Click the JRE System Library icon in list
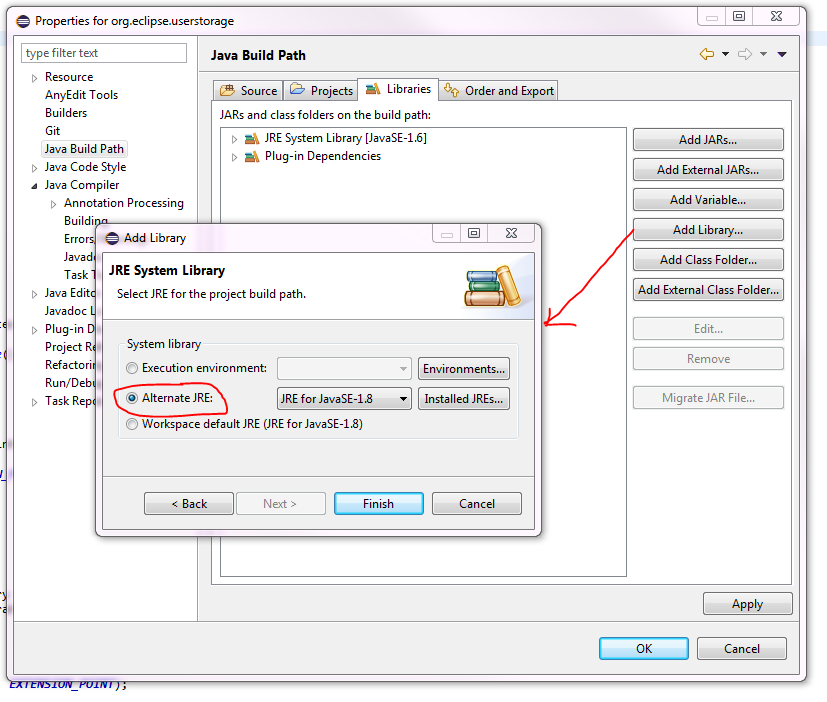The width and height of the screenshot is (827, 702). pos(252,139)
